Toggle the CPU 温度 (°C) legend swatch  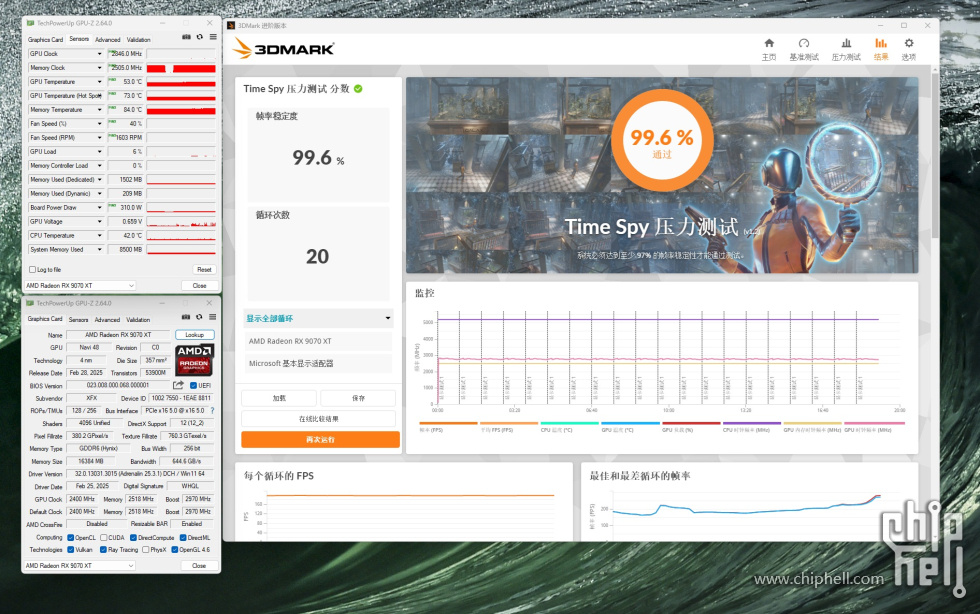coord(569,423)
